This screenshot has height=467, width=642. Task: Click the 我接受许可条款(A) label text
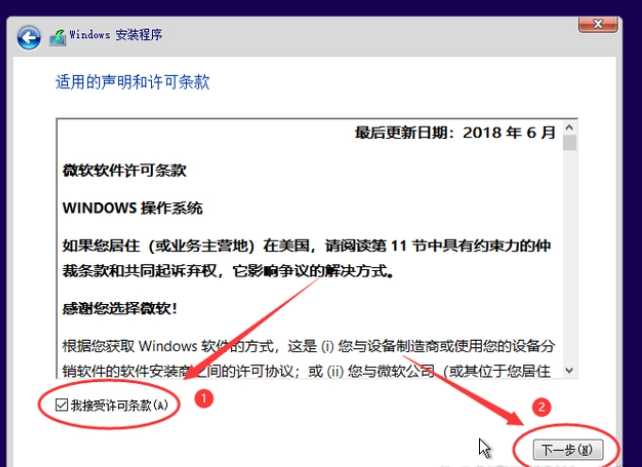119,405
